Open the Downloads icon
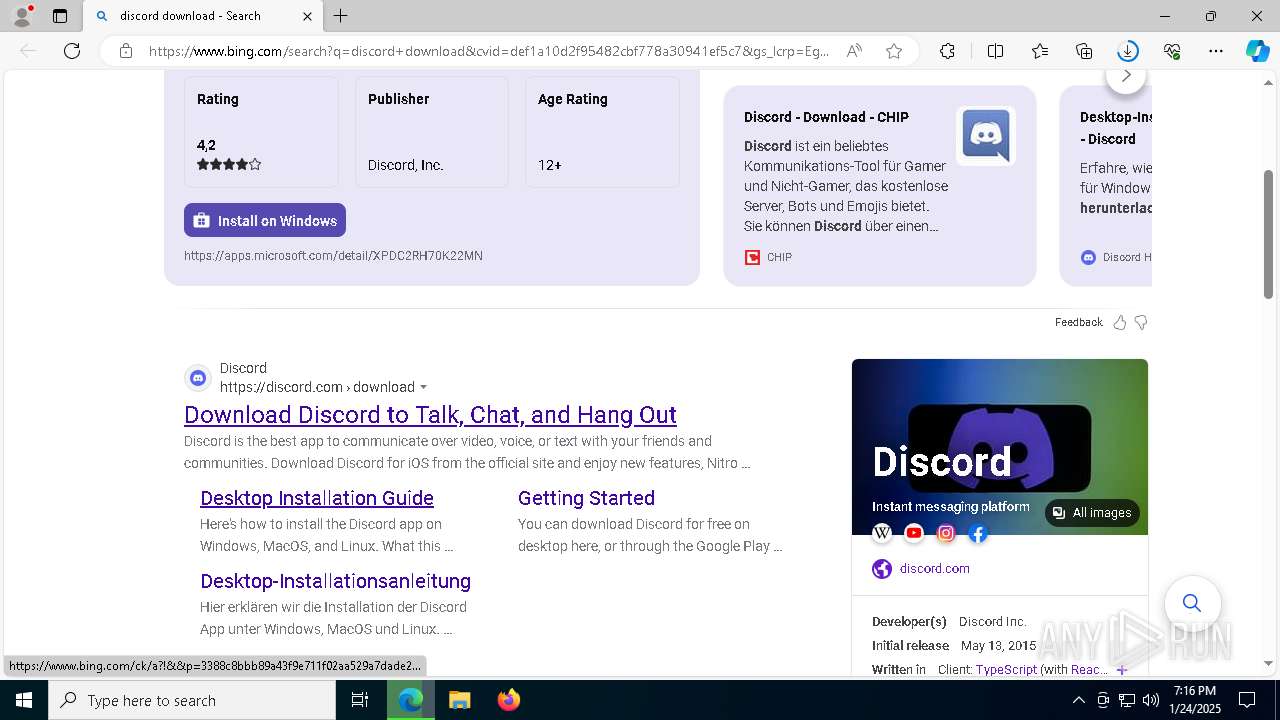Screen dimensions: 1280x720 [x=1128, y=51]
